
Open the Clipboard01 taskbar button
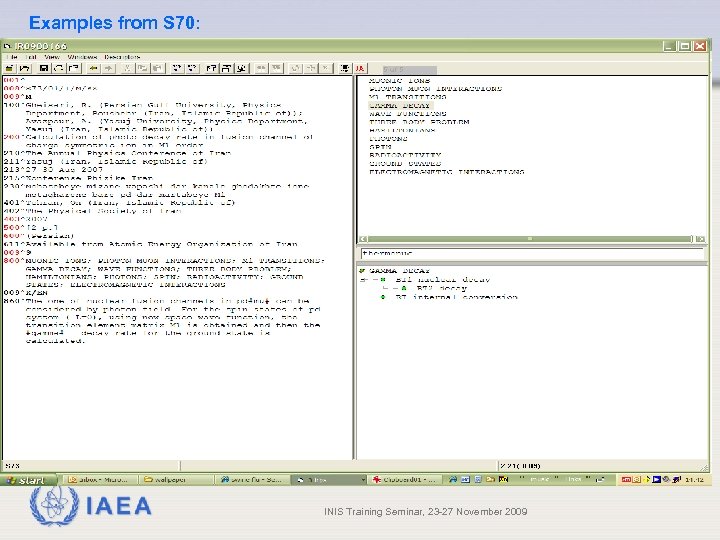click(x=404, y=480)
